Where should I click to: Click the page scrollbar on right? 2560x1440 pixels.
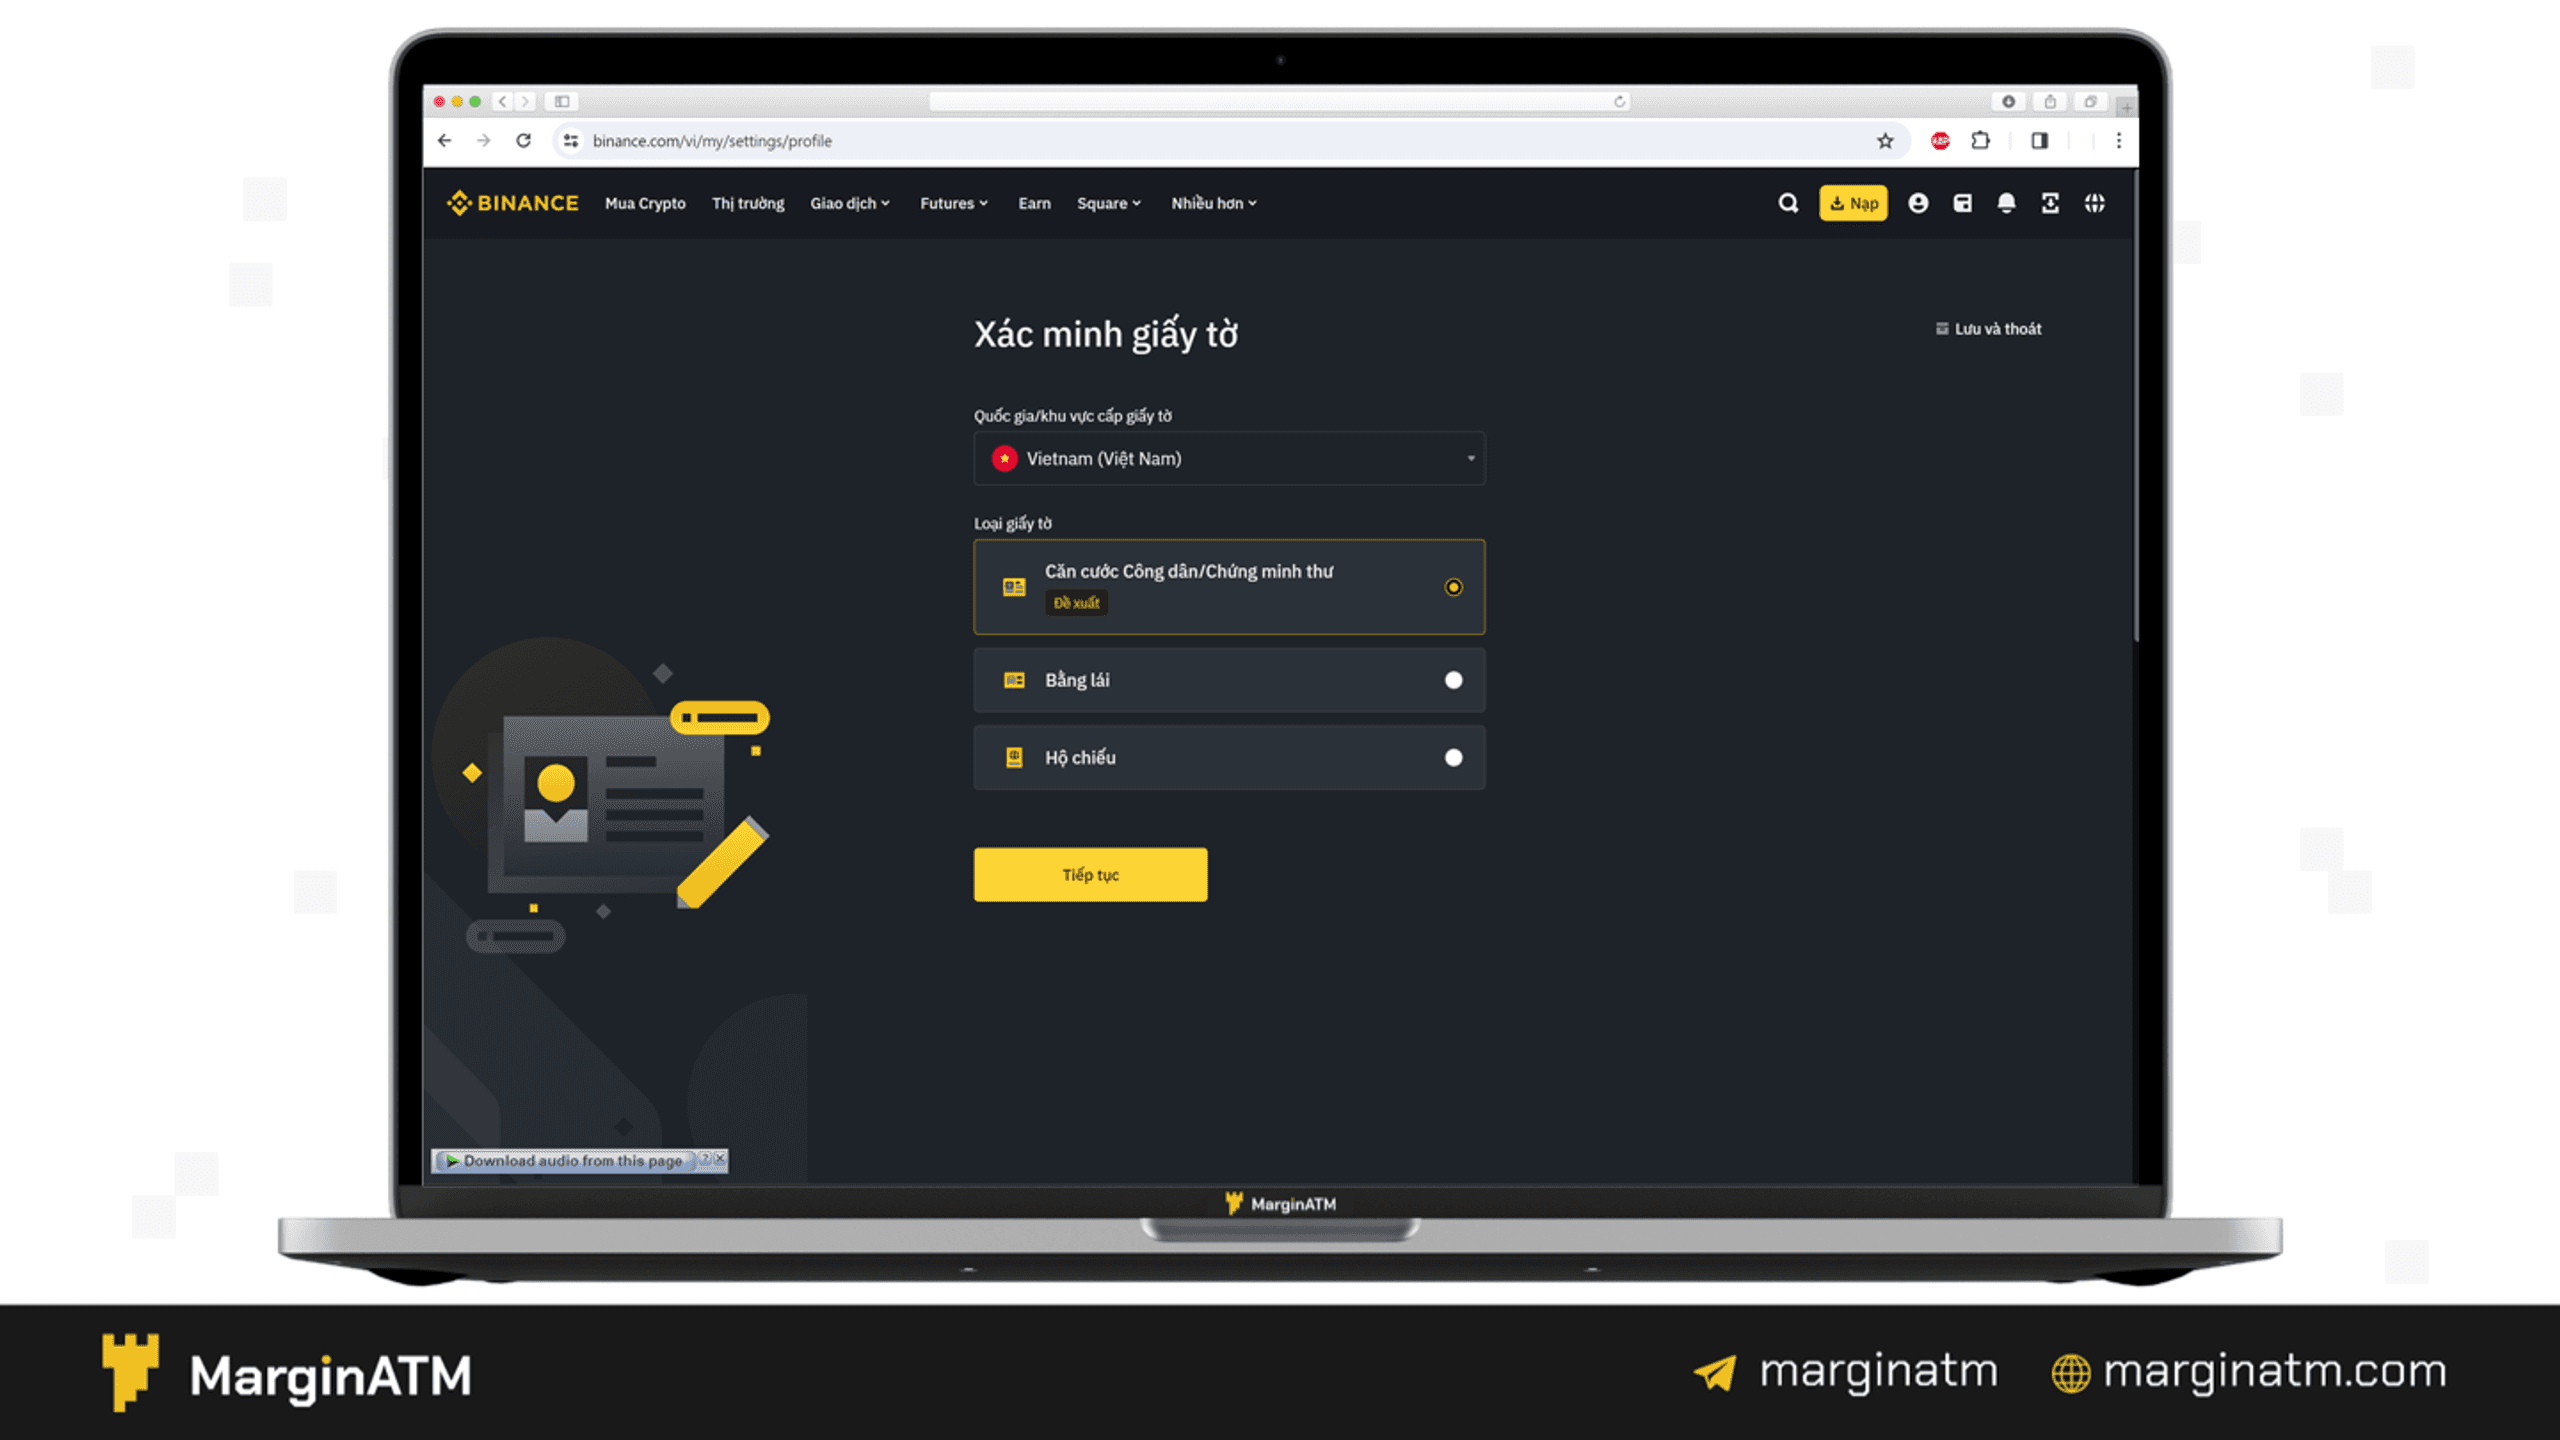[2134, 405]
